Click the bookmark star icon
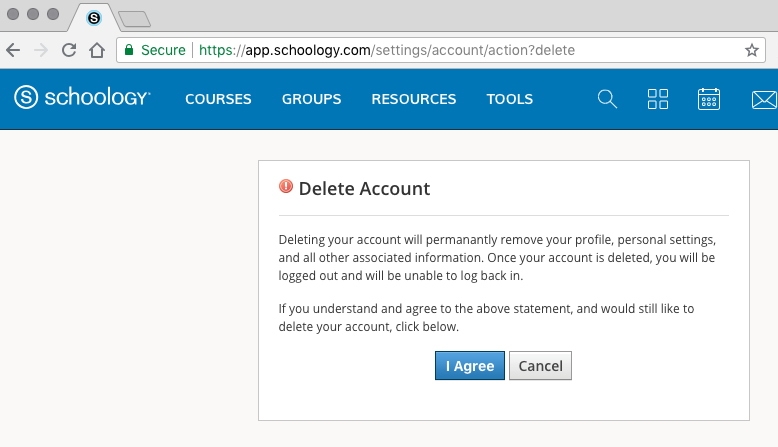Viewport: 778px width, 447px height. click(752, 50)
